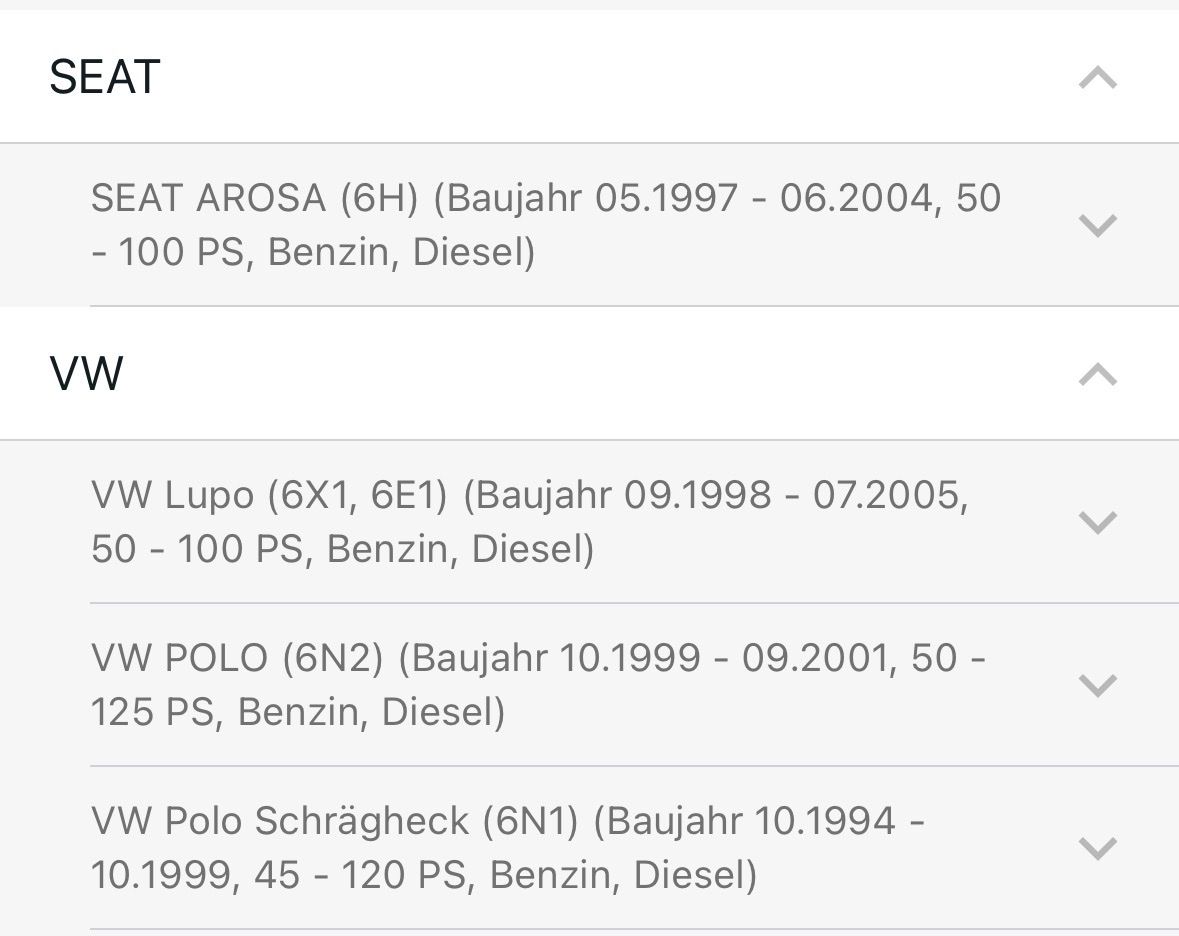Tap the SEAT brand heading label
This screenshot has height=936, width=1179.
105,78
